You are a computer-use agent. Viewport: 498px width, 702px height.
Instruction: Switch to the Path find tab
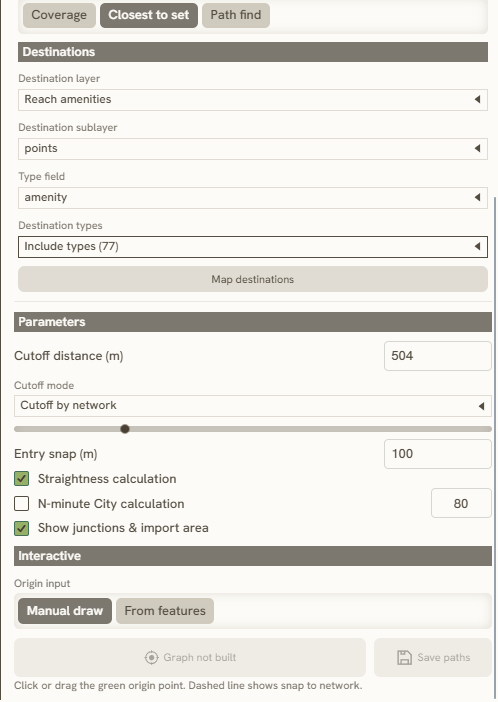click(x=236, y=15)
